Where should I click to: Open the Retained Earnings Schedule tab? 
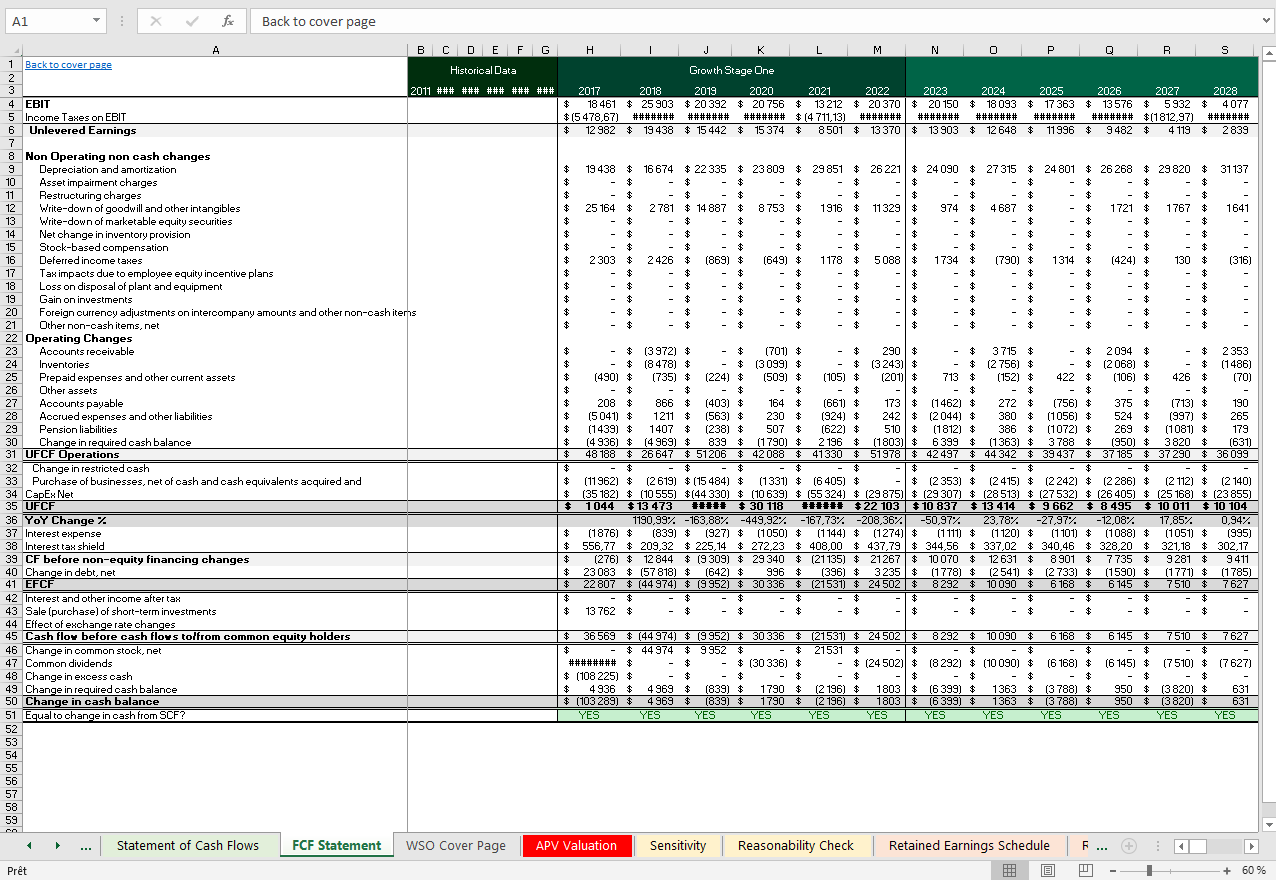[969, 846]
